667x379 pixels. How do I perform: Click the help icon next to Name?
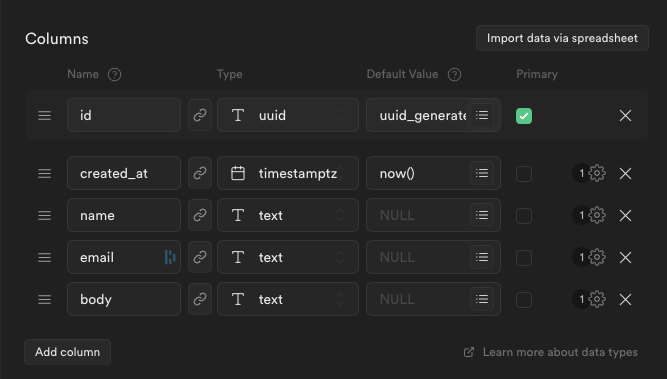114,74
